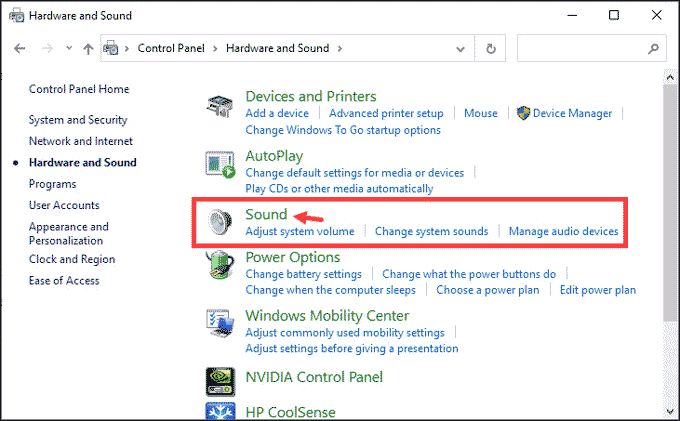Click Control Panel in the breadcrumb
The height and width of the screenshot is (421, 680).
(171, 48)
